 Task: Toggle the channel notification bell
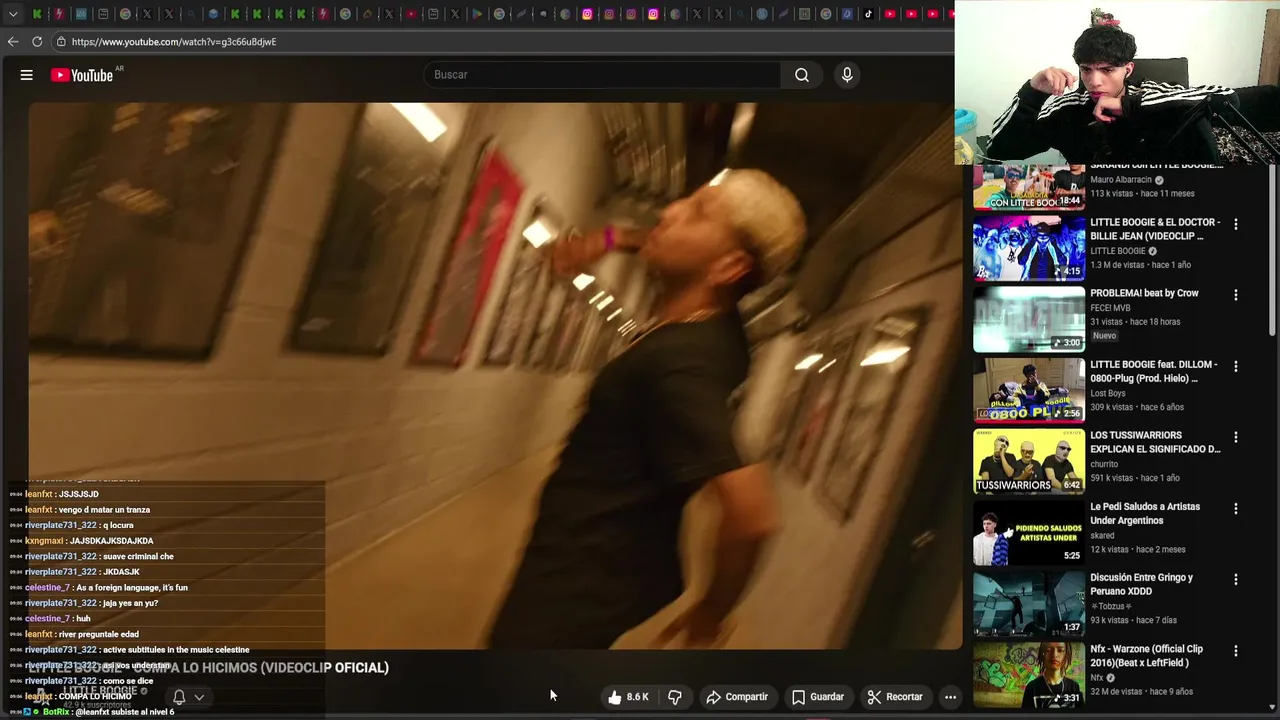pyautogui.click(x=179, y=697)
